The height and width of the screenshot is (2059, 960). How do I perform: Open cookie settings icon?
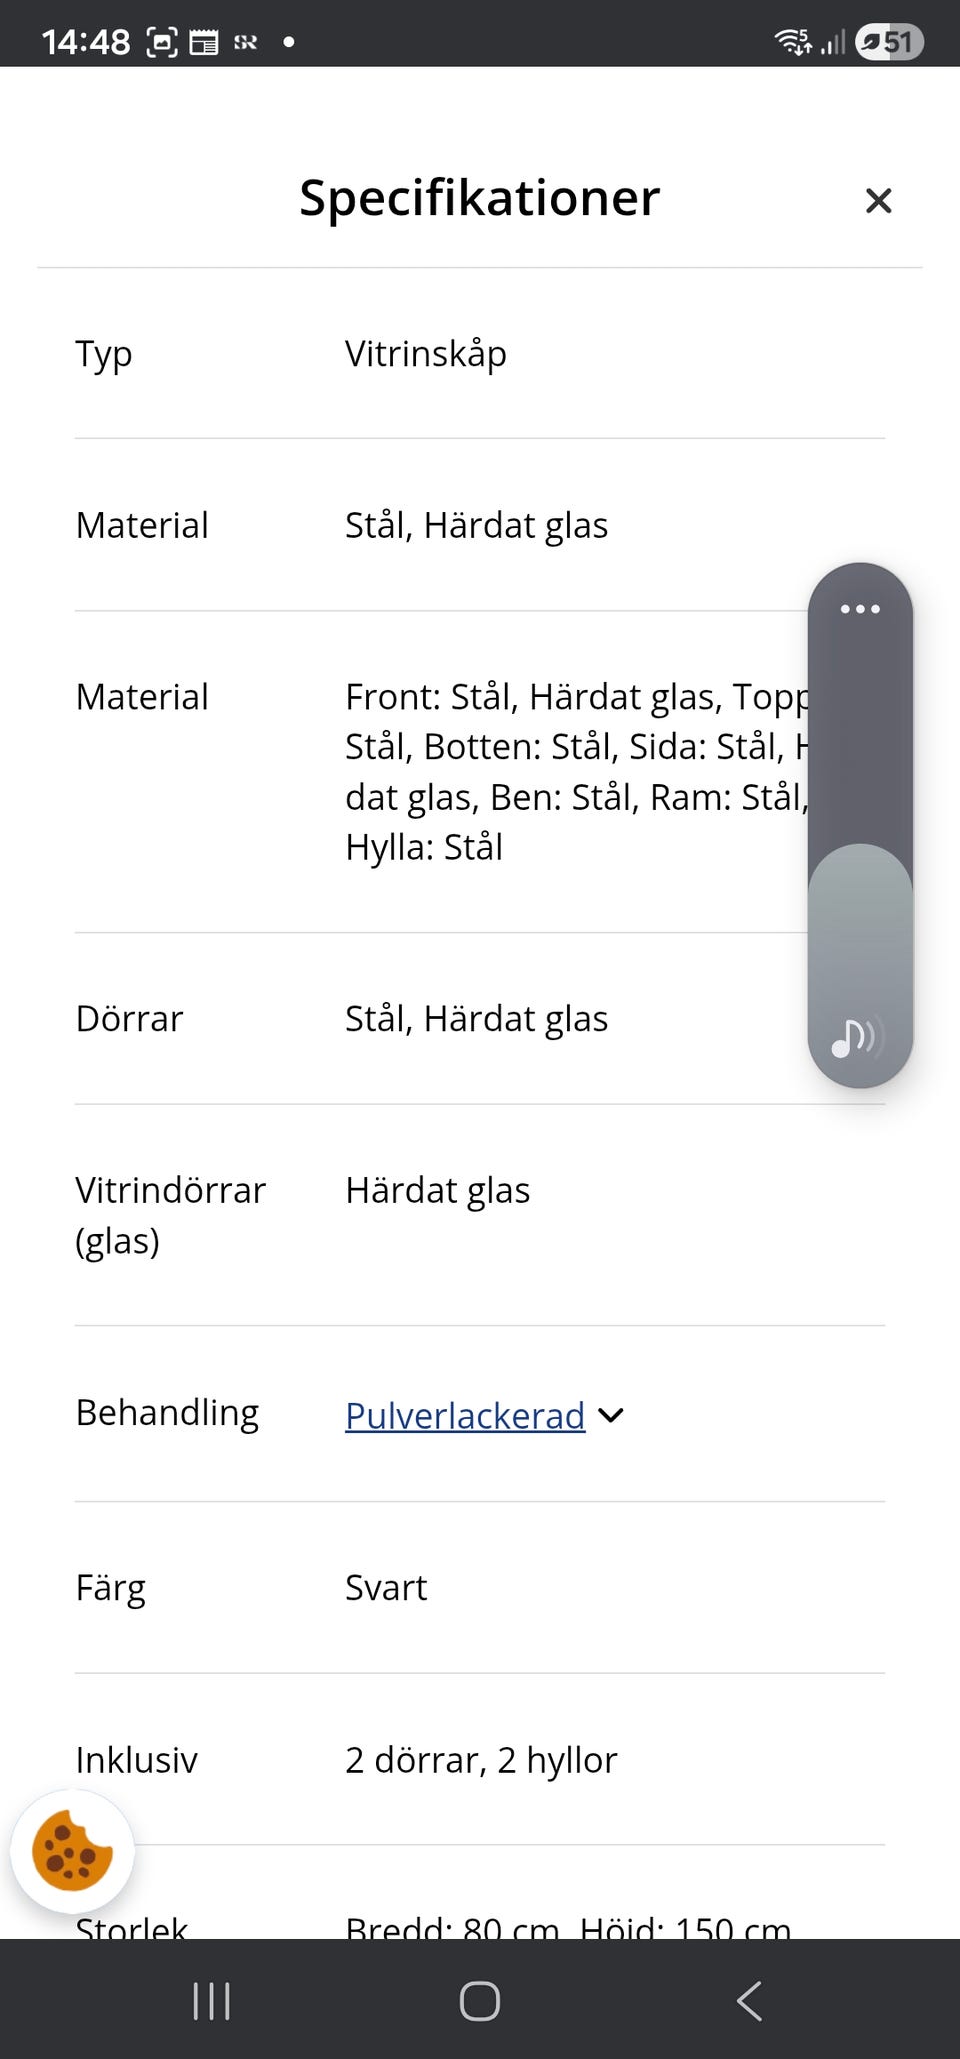(72, 1851)
